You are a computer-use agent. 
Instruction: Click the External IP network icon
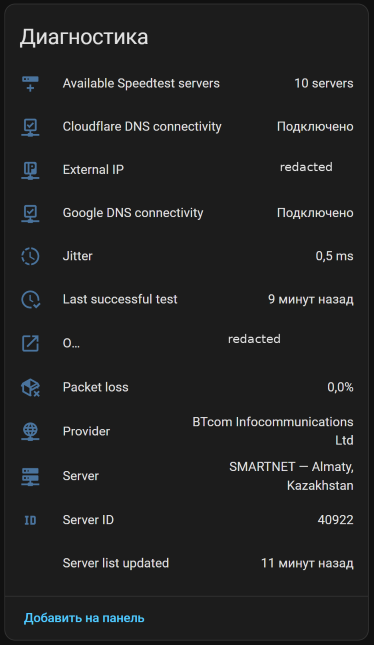point(30,170)
